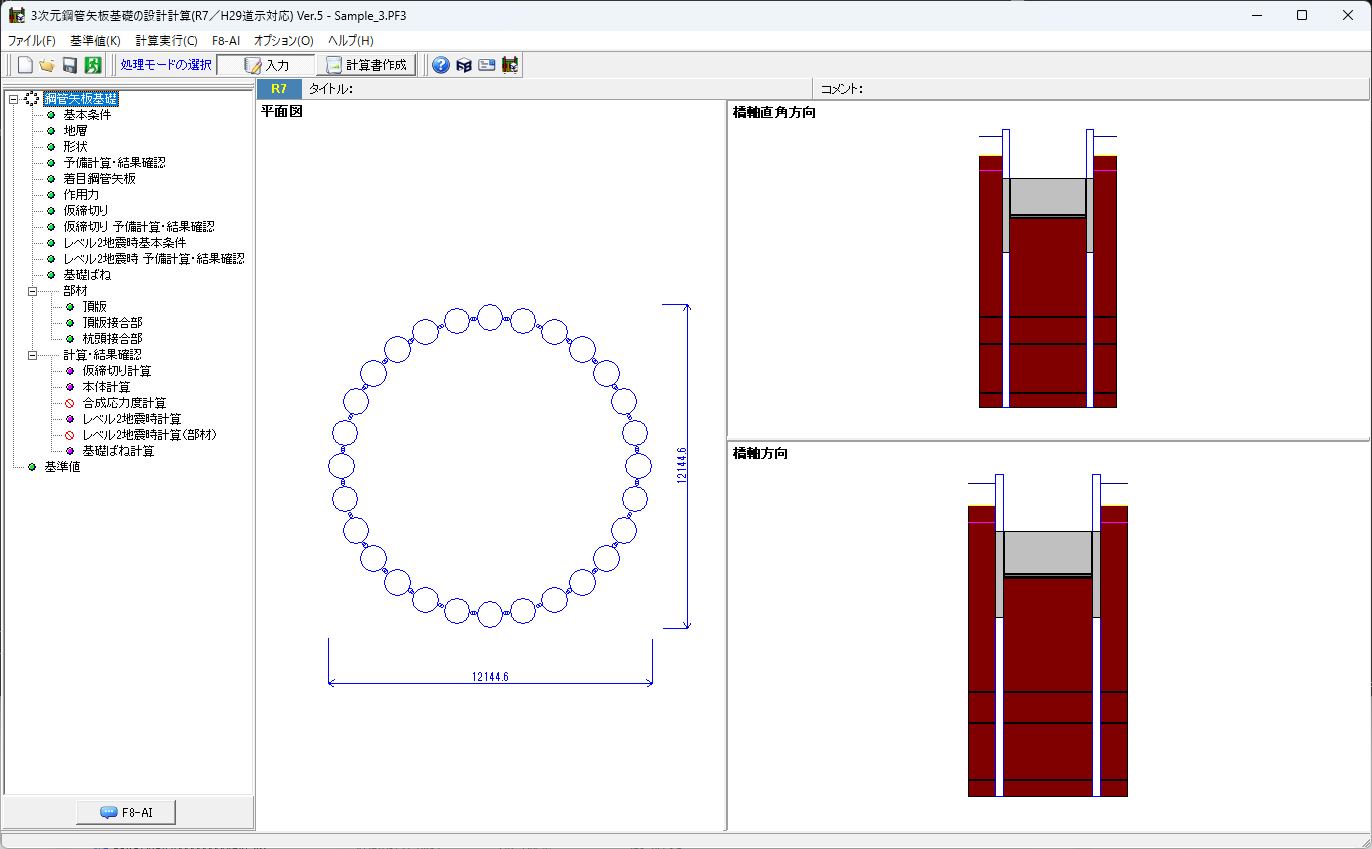This screenshot has height=849, width=1372.
Task: Click the コメント field in header bar
Action: [x=1090, y=89]
